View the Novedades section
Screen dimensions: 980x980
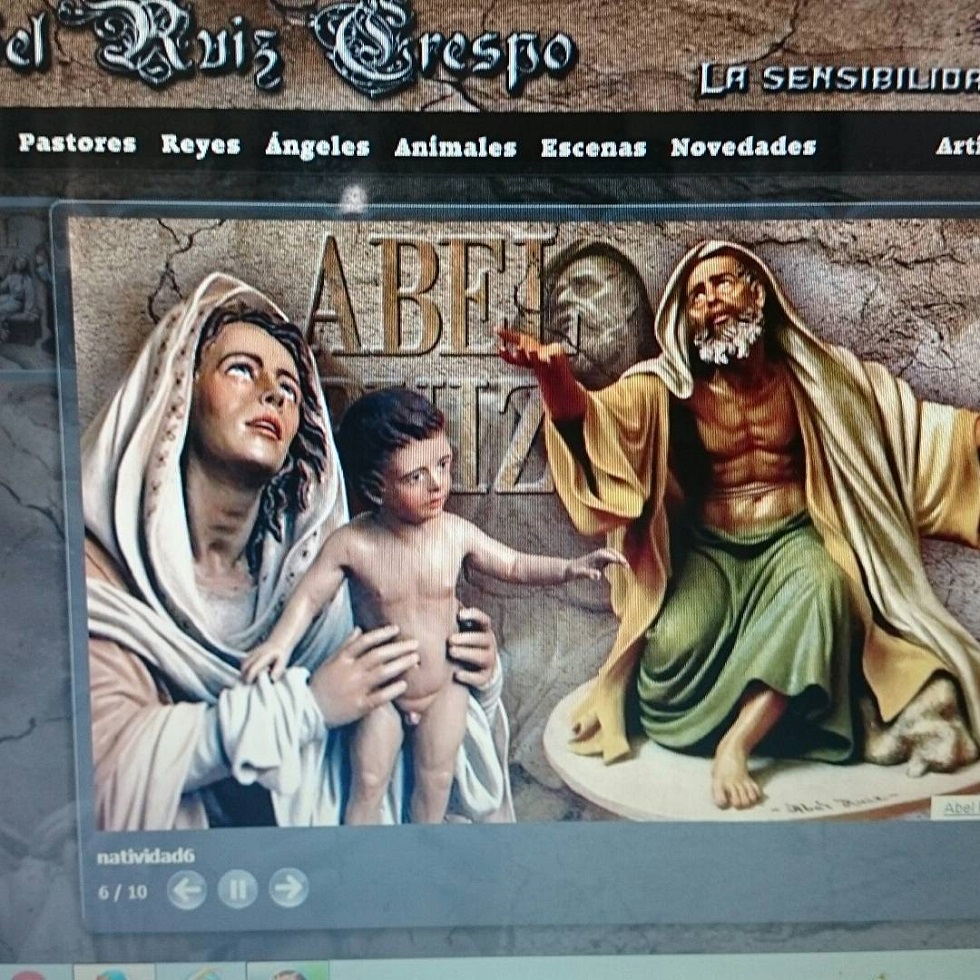tap(743, 148)
